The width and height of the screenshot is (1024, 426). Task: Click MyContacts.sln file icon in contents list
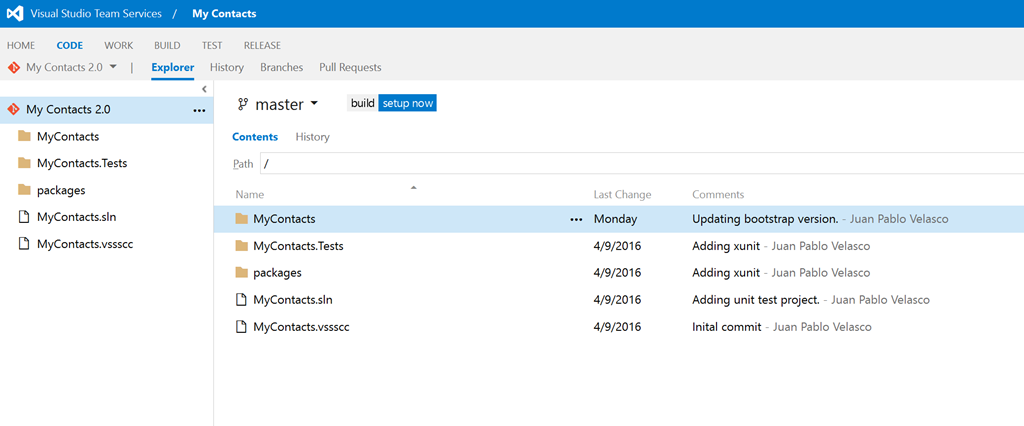click(x=242, y=300)
